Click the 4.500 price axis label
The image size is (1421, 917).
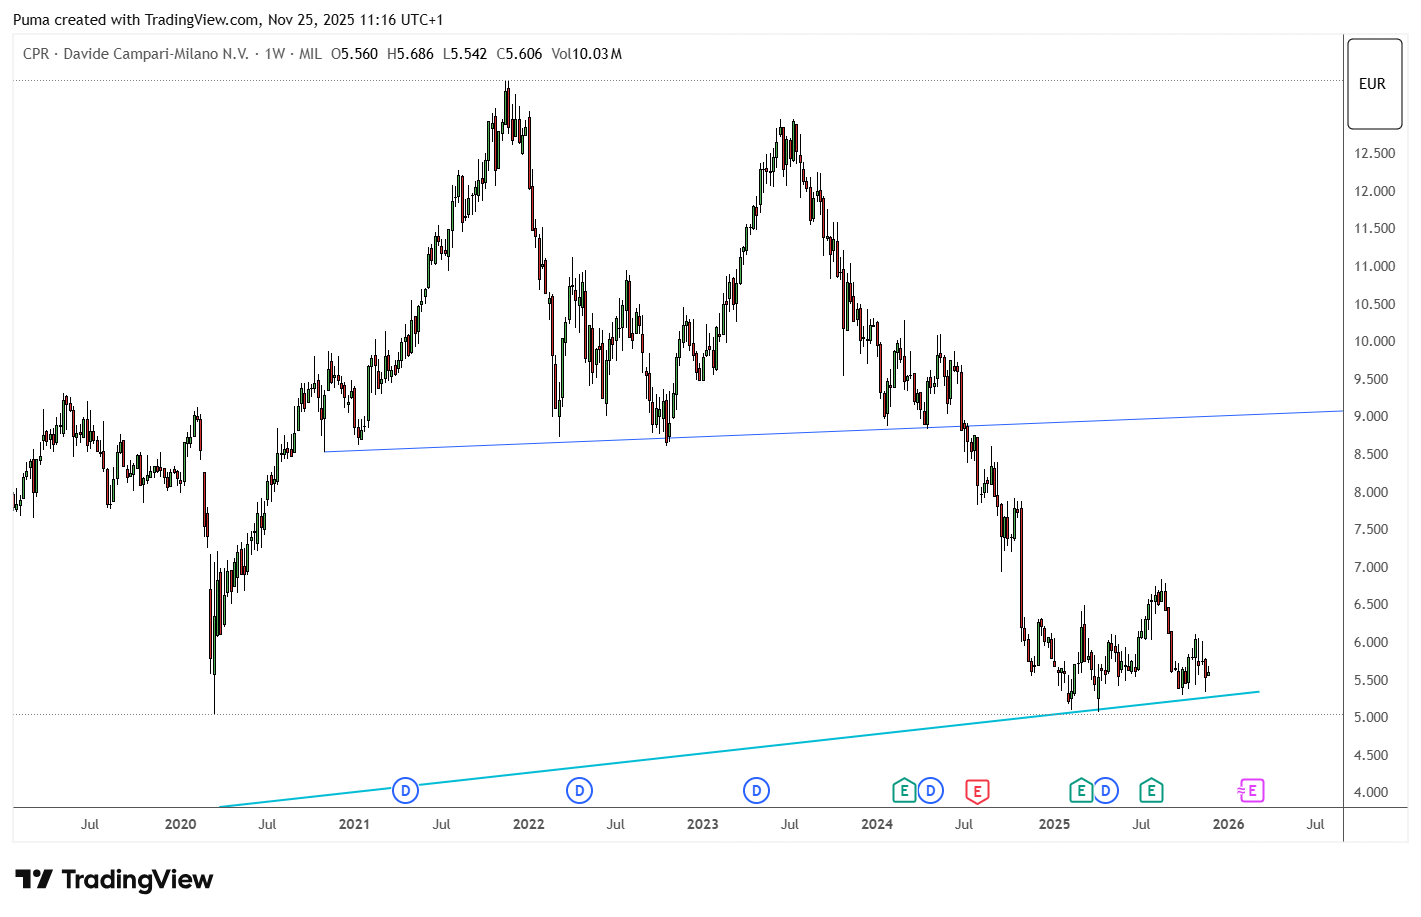click(1371, 755)
